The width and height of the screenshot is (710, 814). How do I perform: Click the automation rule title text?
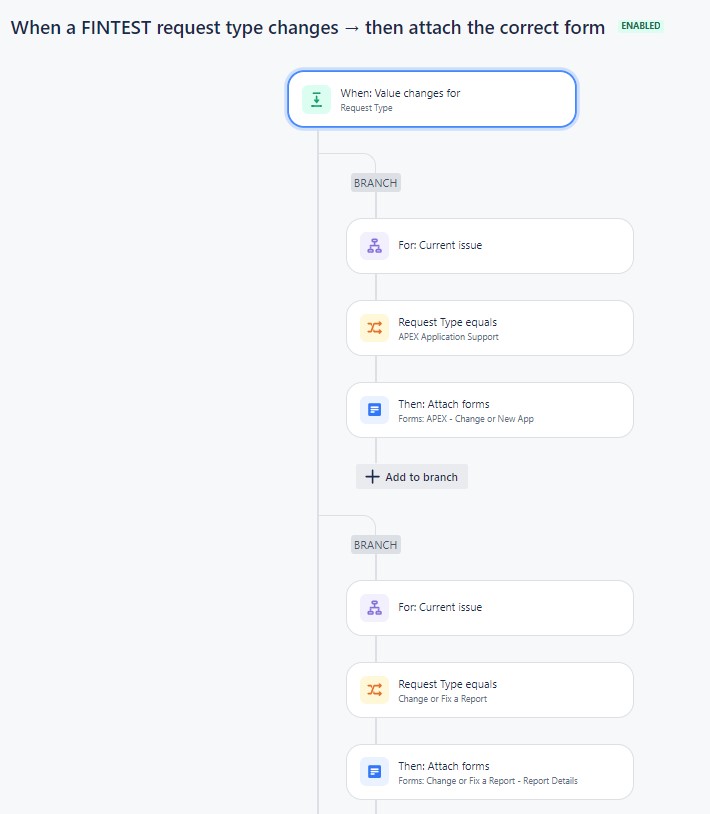coord(307,27)
